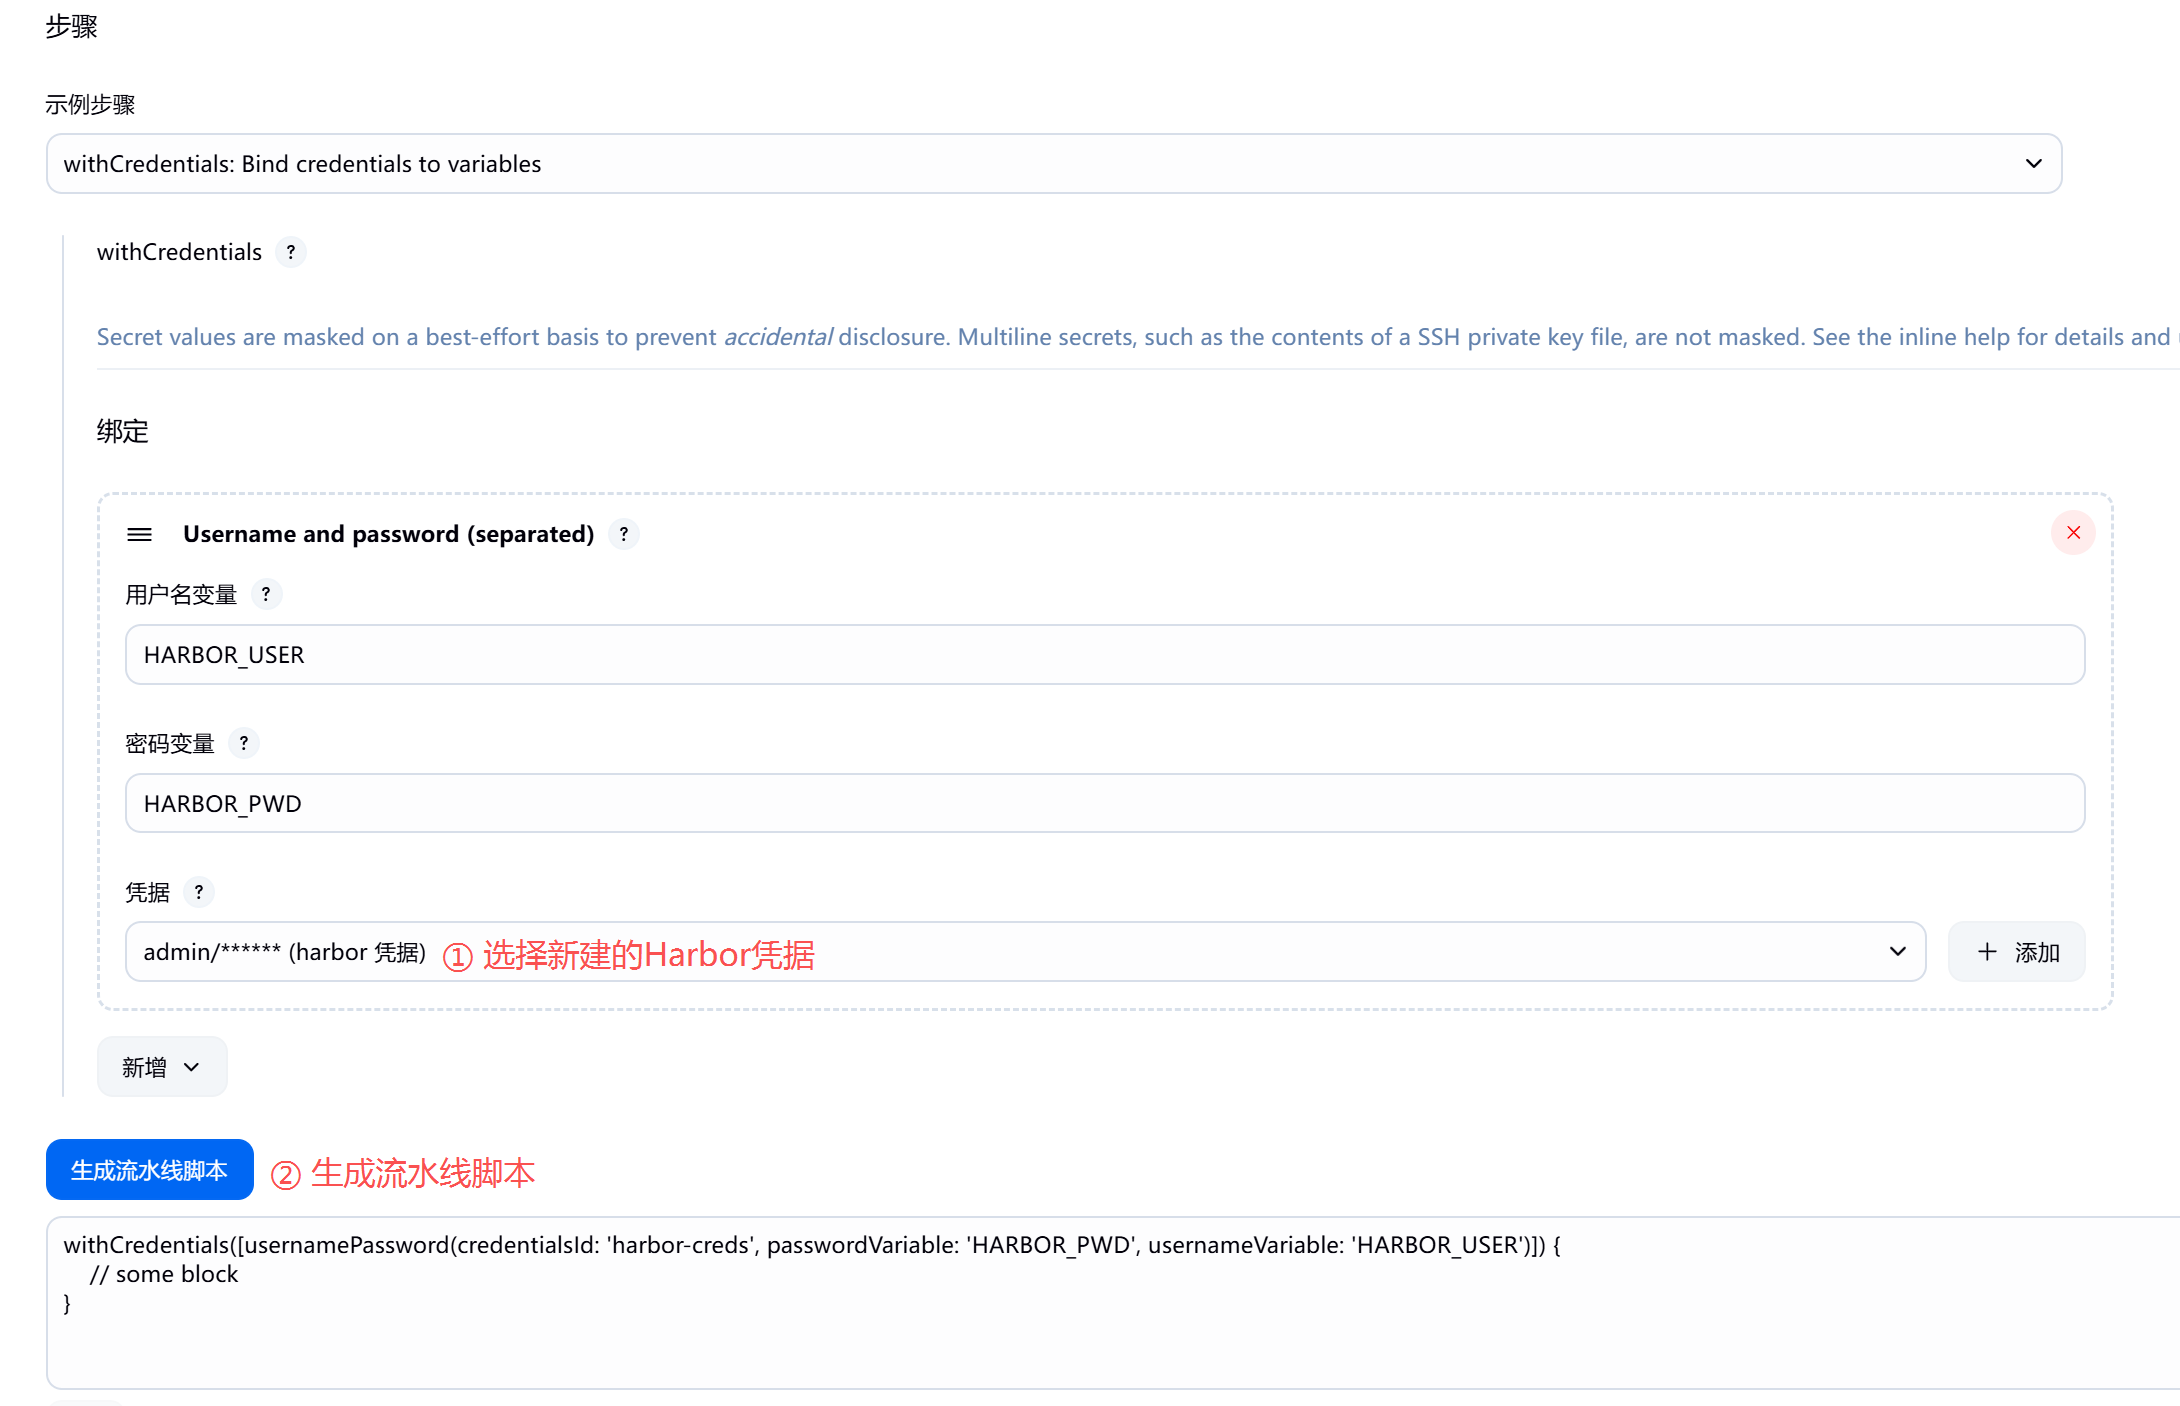Image resolution: width=2180 pixels, height=1406 pixels.
Task: Remove the username and password binding
Action: [x=2073, y=533]
